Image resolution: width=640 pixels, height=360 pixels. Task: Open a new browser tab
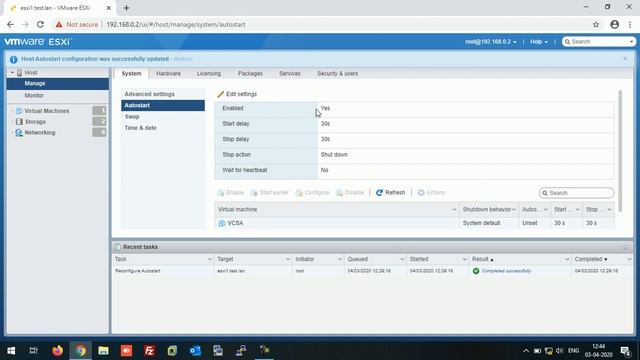(x=127, y=8)
